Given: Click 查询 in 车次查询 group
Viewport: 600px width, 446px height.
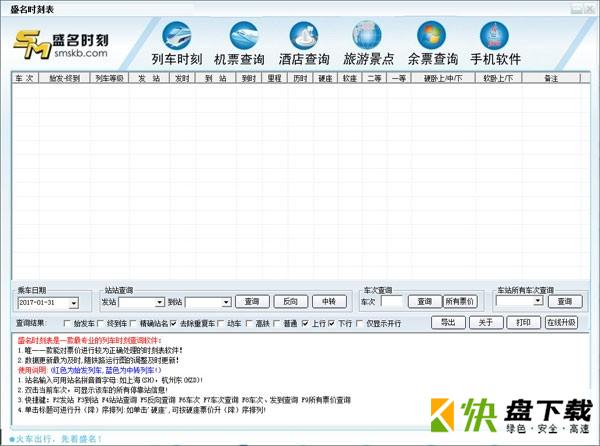Looking at the screenshot, I should point(425,302).
